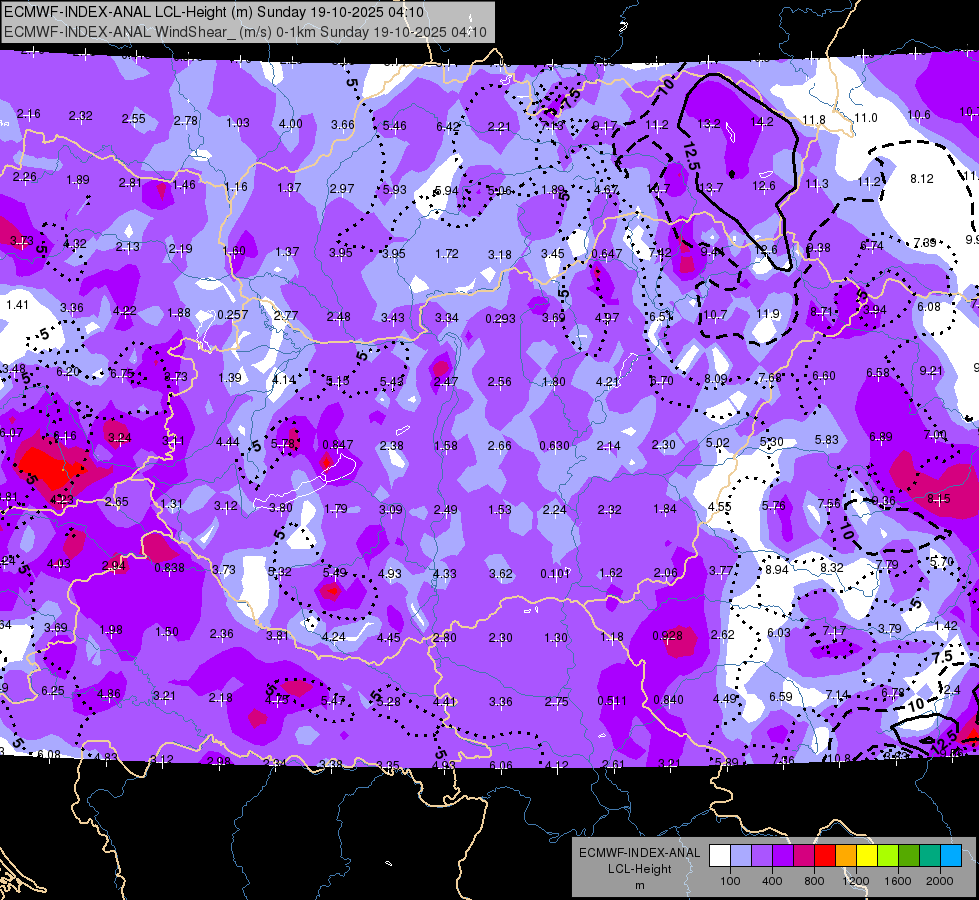Click the 0.840 grid value
979x900 pixels.
tap(668, 700)
